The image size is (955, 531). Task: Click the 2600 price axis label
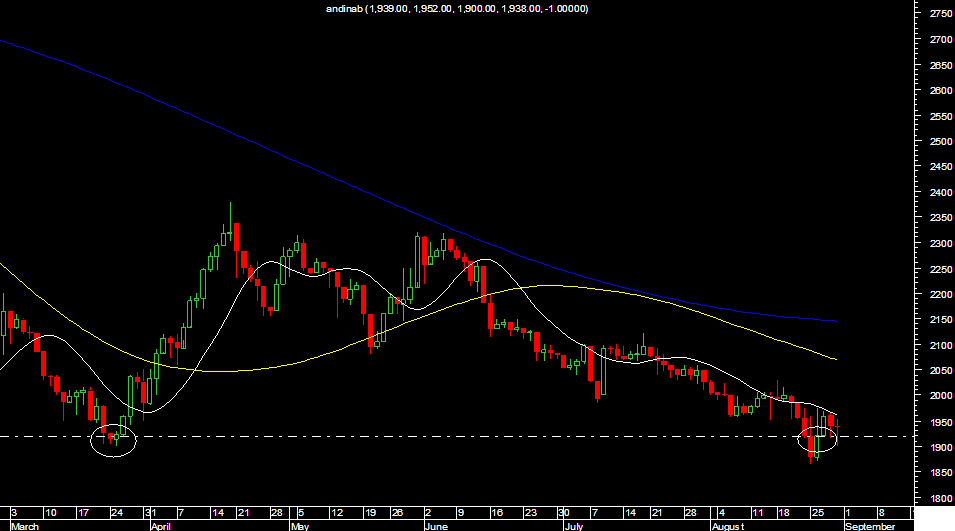pyautogui.click(x=941, y=91)
